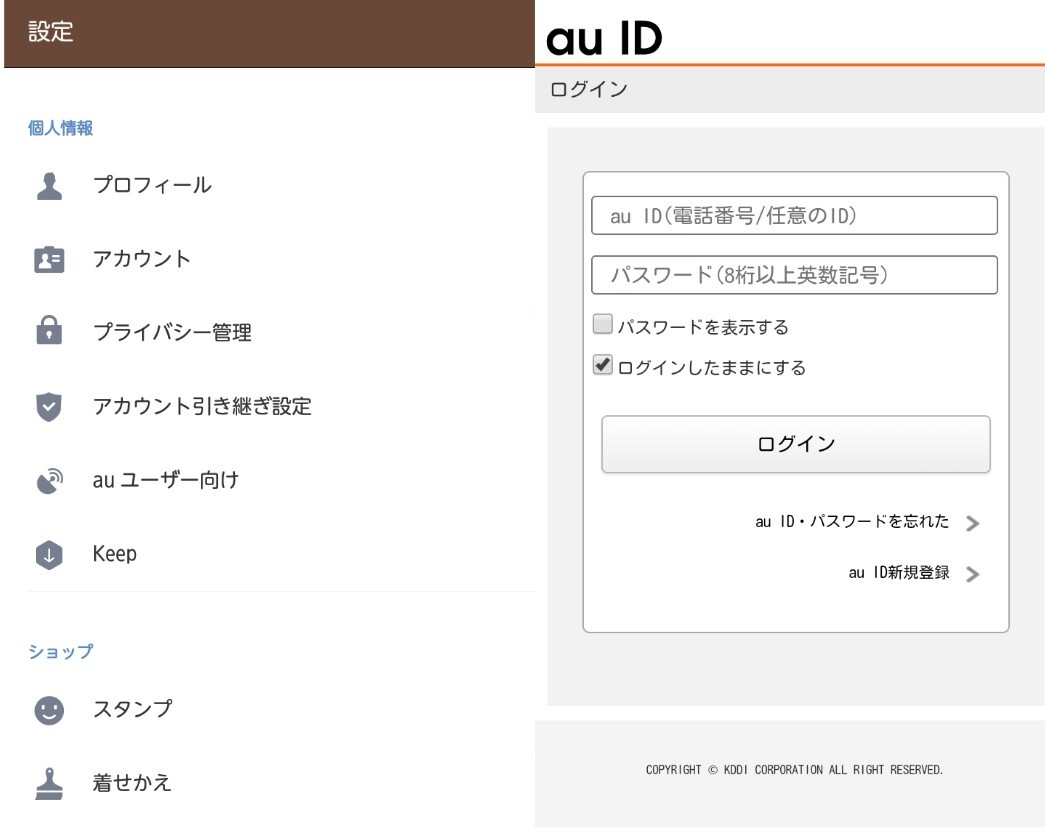Open au ID・パスワードを忘れた link

point(852,521)
